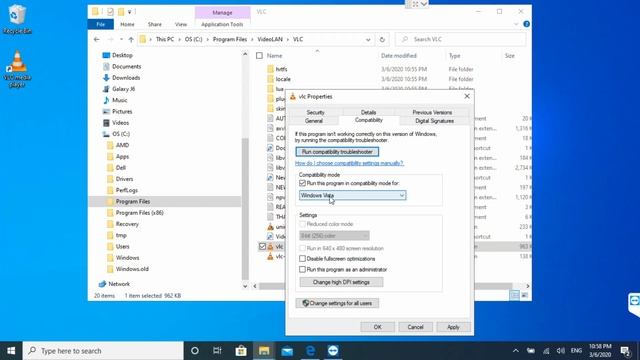Open the Home ribbon tab
This screenshot has height=360, width=640.
(x=127, y=24)
